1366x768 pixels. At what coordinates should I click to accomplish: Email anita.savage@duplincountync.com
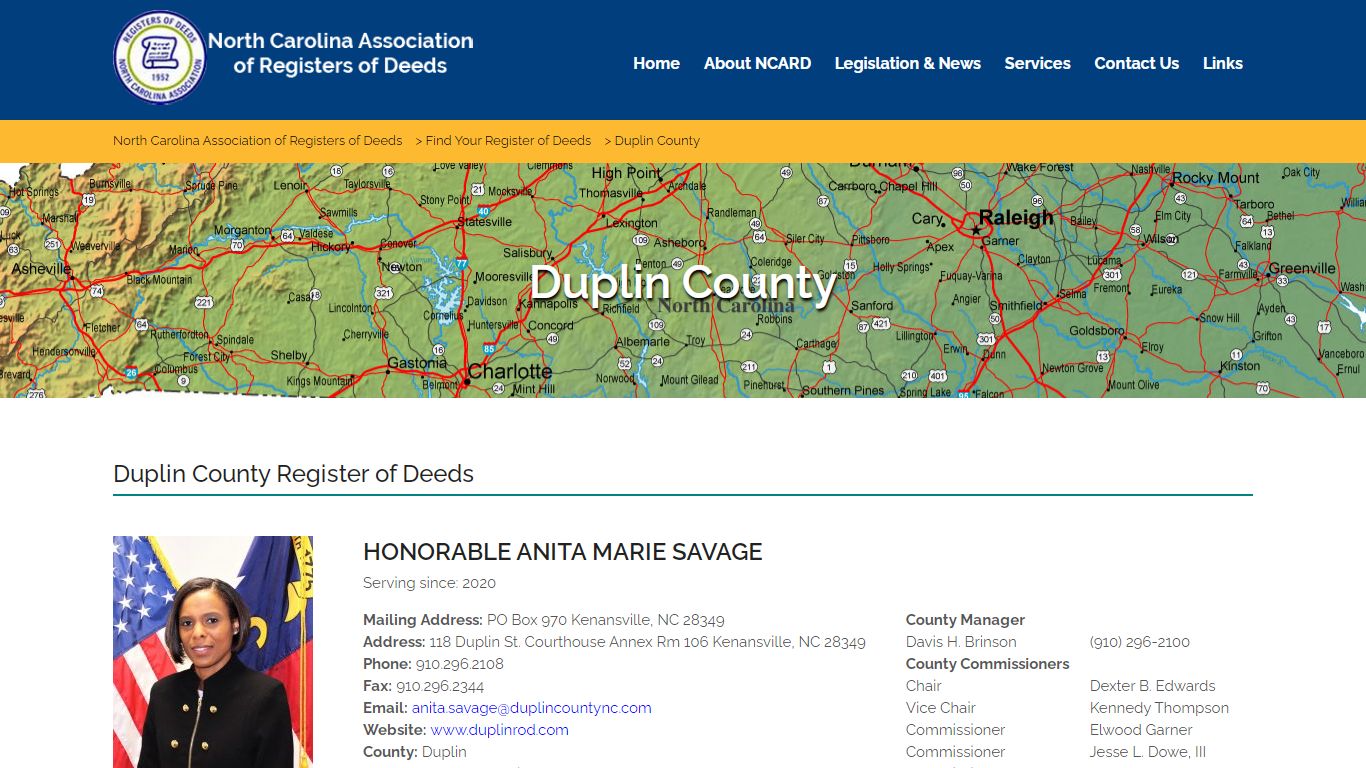pyautogui.click(x=531, y=708)
